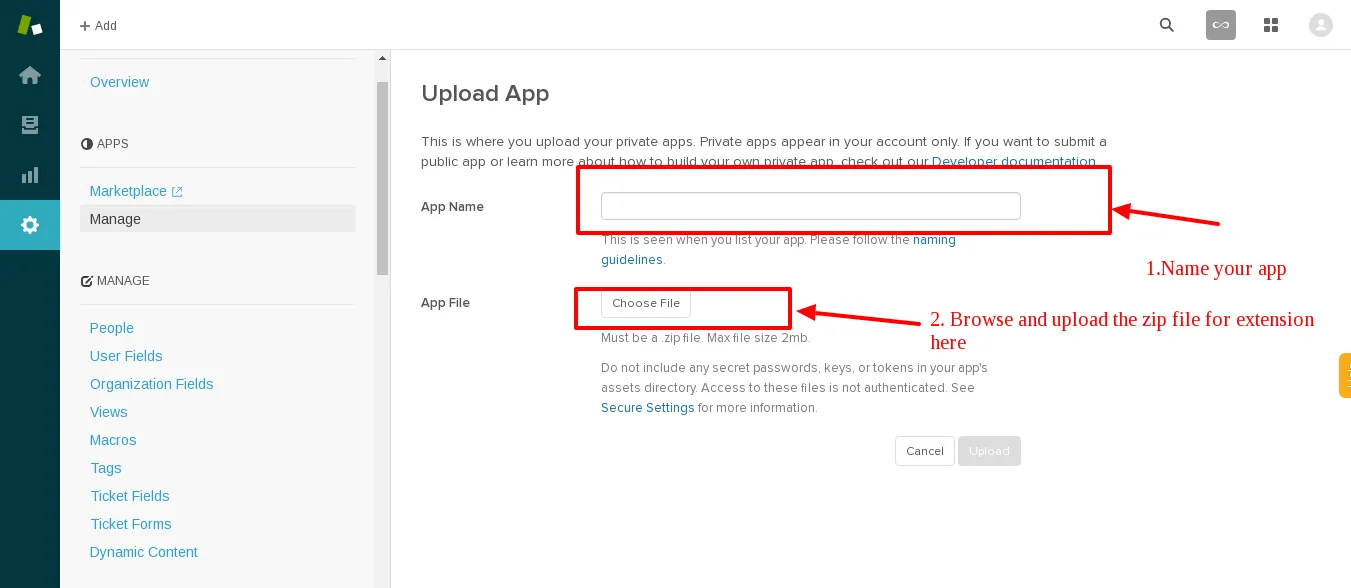
Task: Open the Developer documentation link
Action: coord(1014,161)
